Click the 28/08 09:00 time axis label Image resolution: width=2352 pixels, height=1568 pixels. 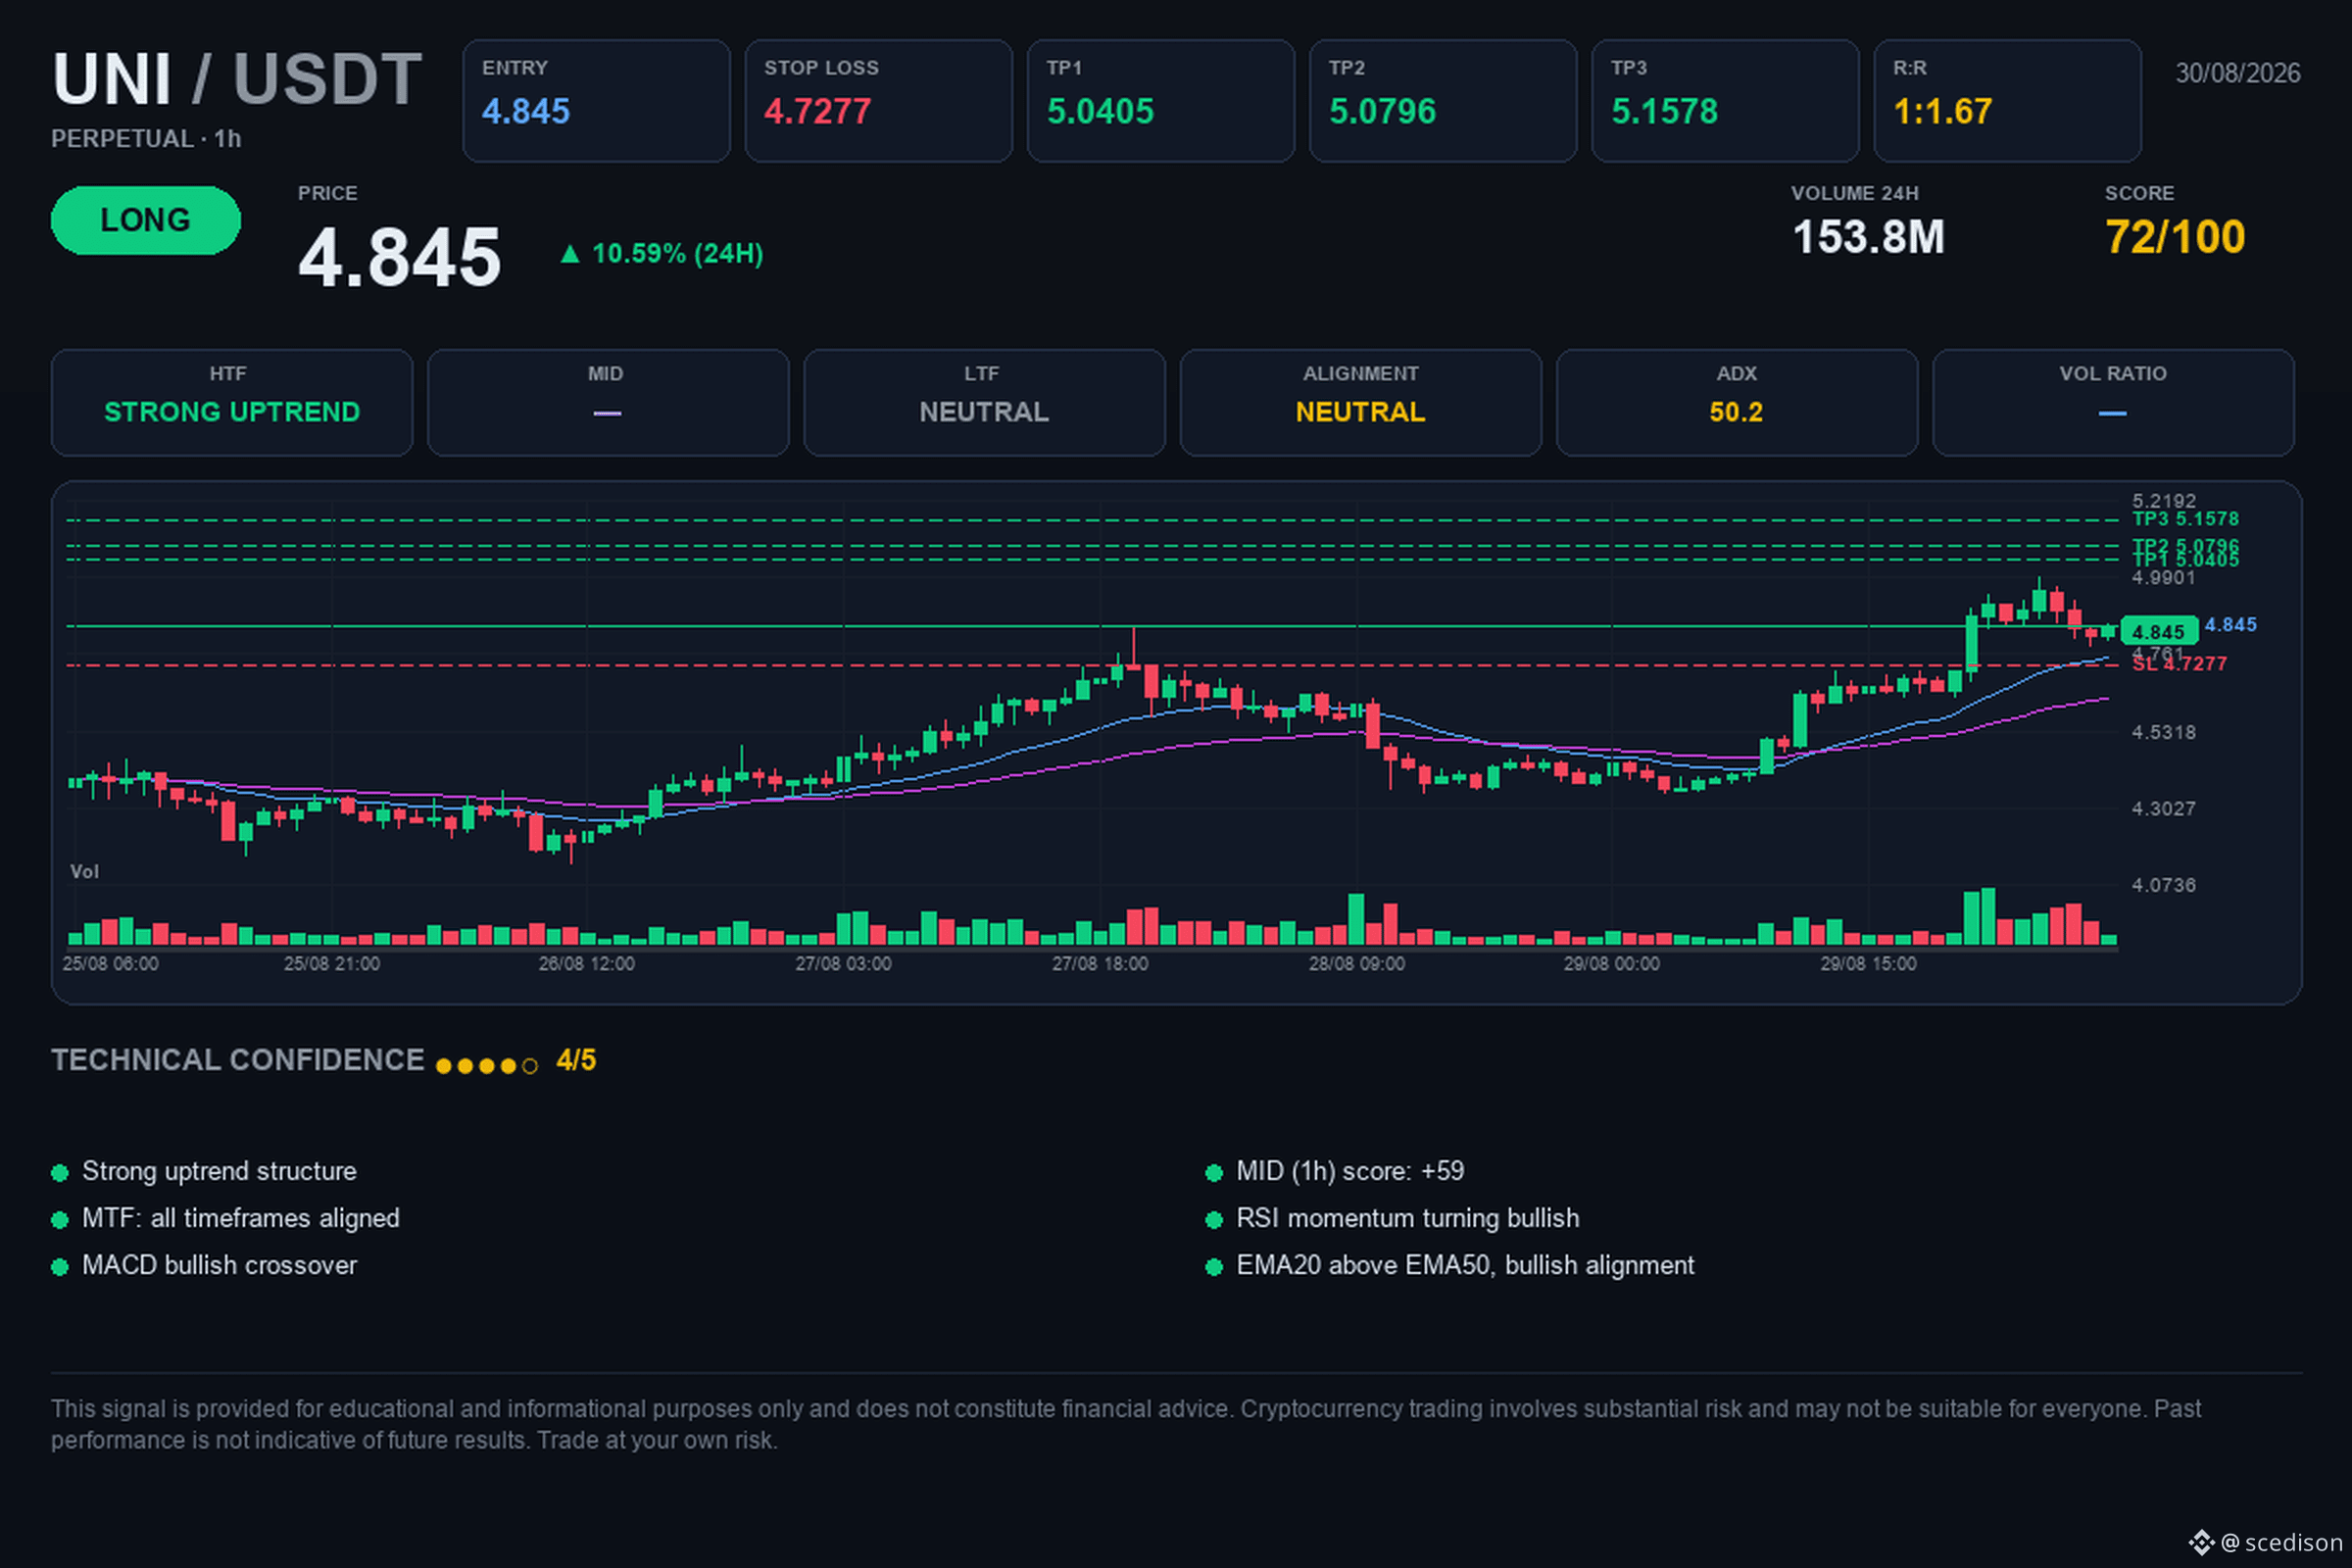coord(1357,964)
